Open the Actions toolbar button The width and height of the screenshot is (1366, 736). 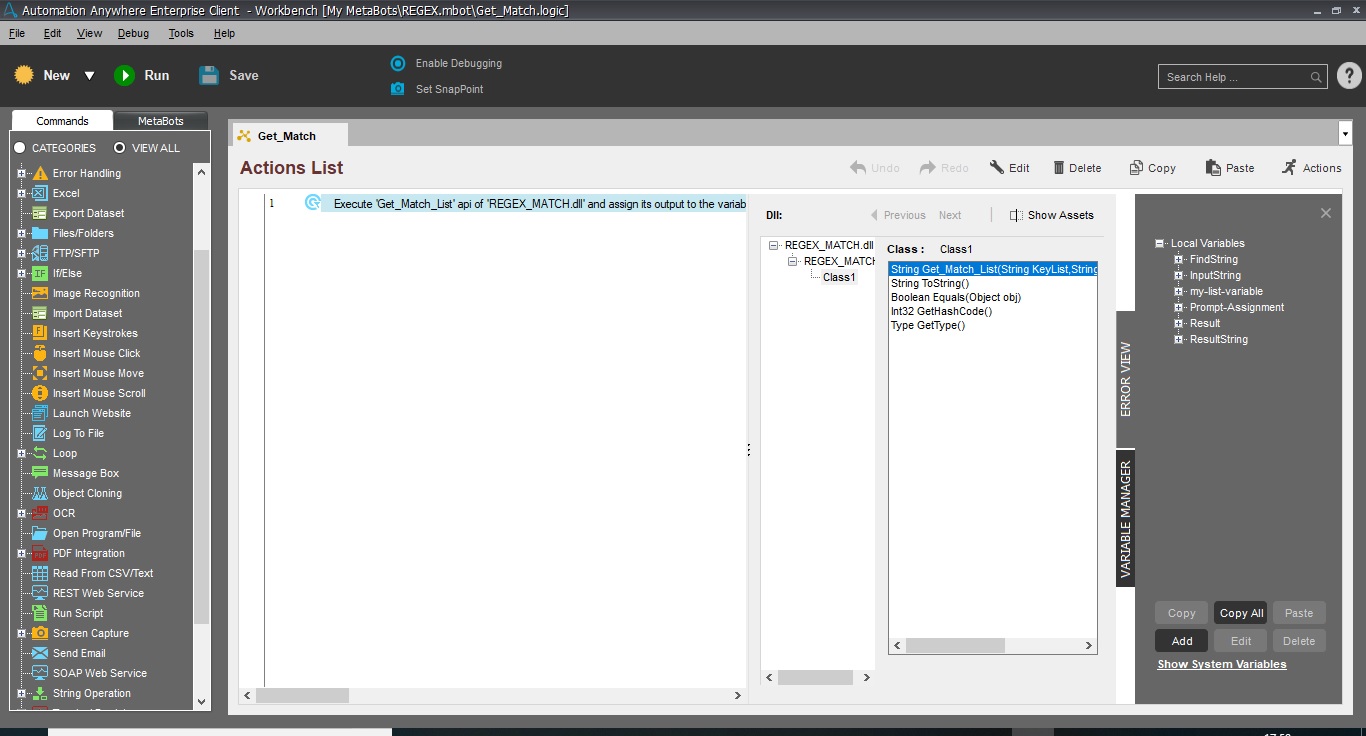coord(1312,168)
